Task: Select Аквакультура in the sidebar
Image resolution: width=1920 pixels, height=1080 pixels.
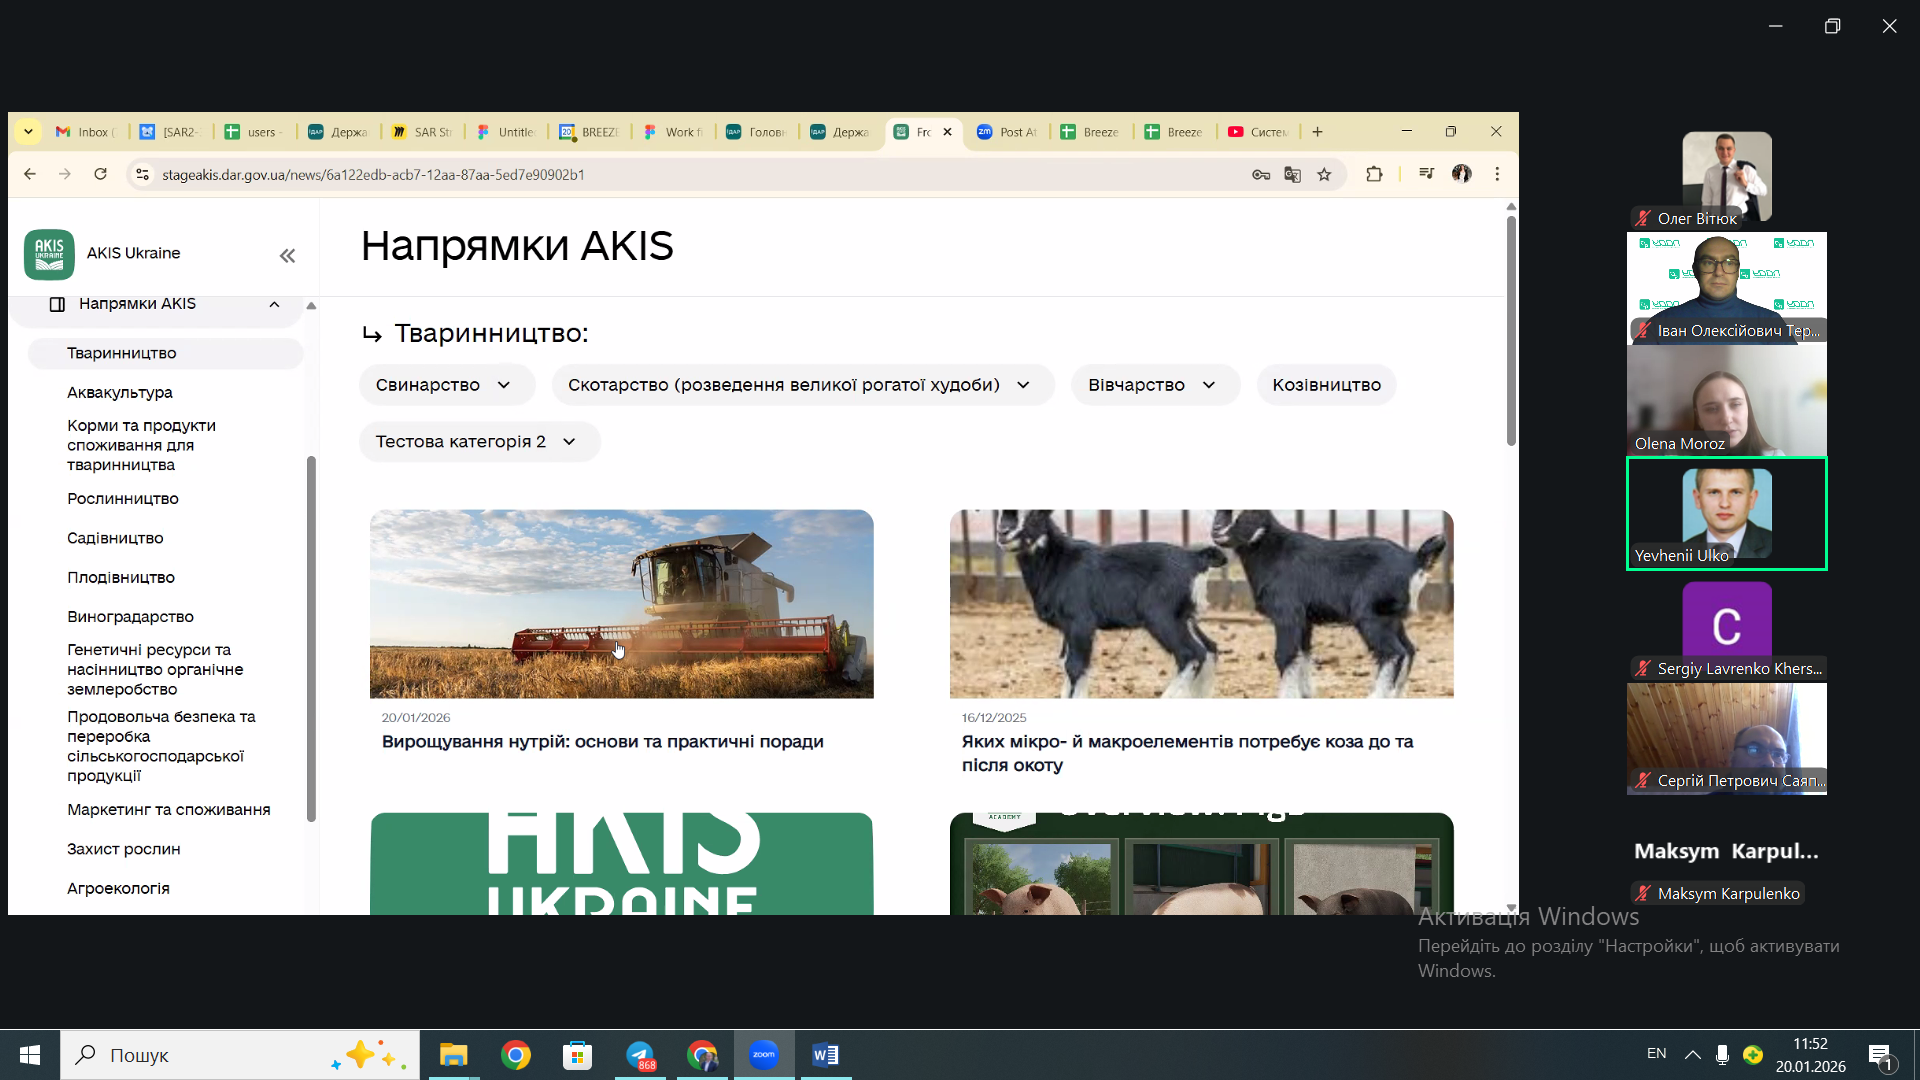Action: tap(120, 392)
